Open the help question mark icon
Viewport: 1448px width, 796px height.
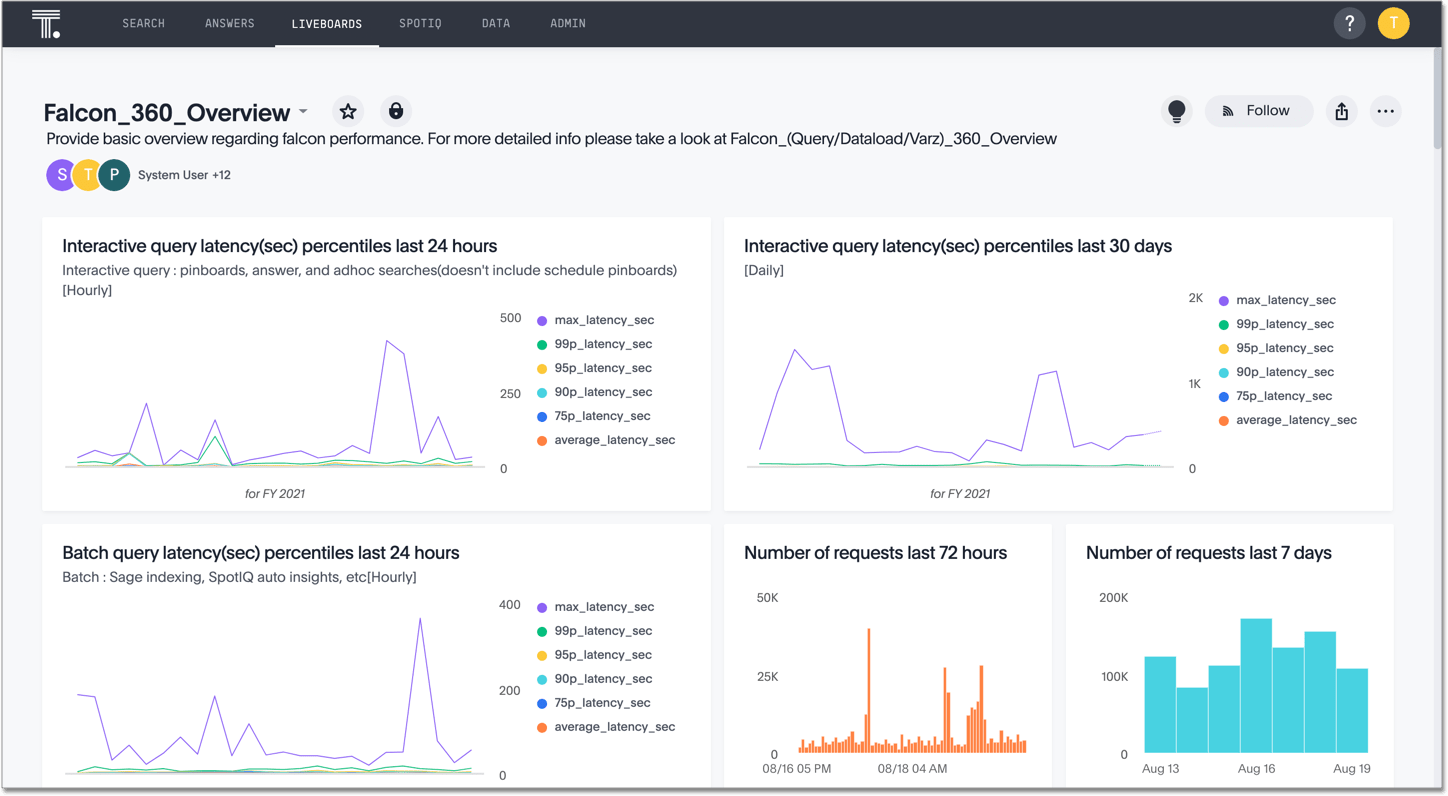[1349, 23]
